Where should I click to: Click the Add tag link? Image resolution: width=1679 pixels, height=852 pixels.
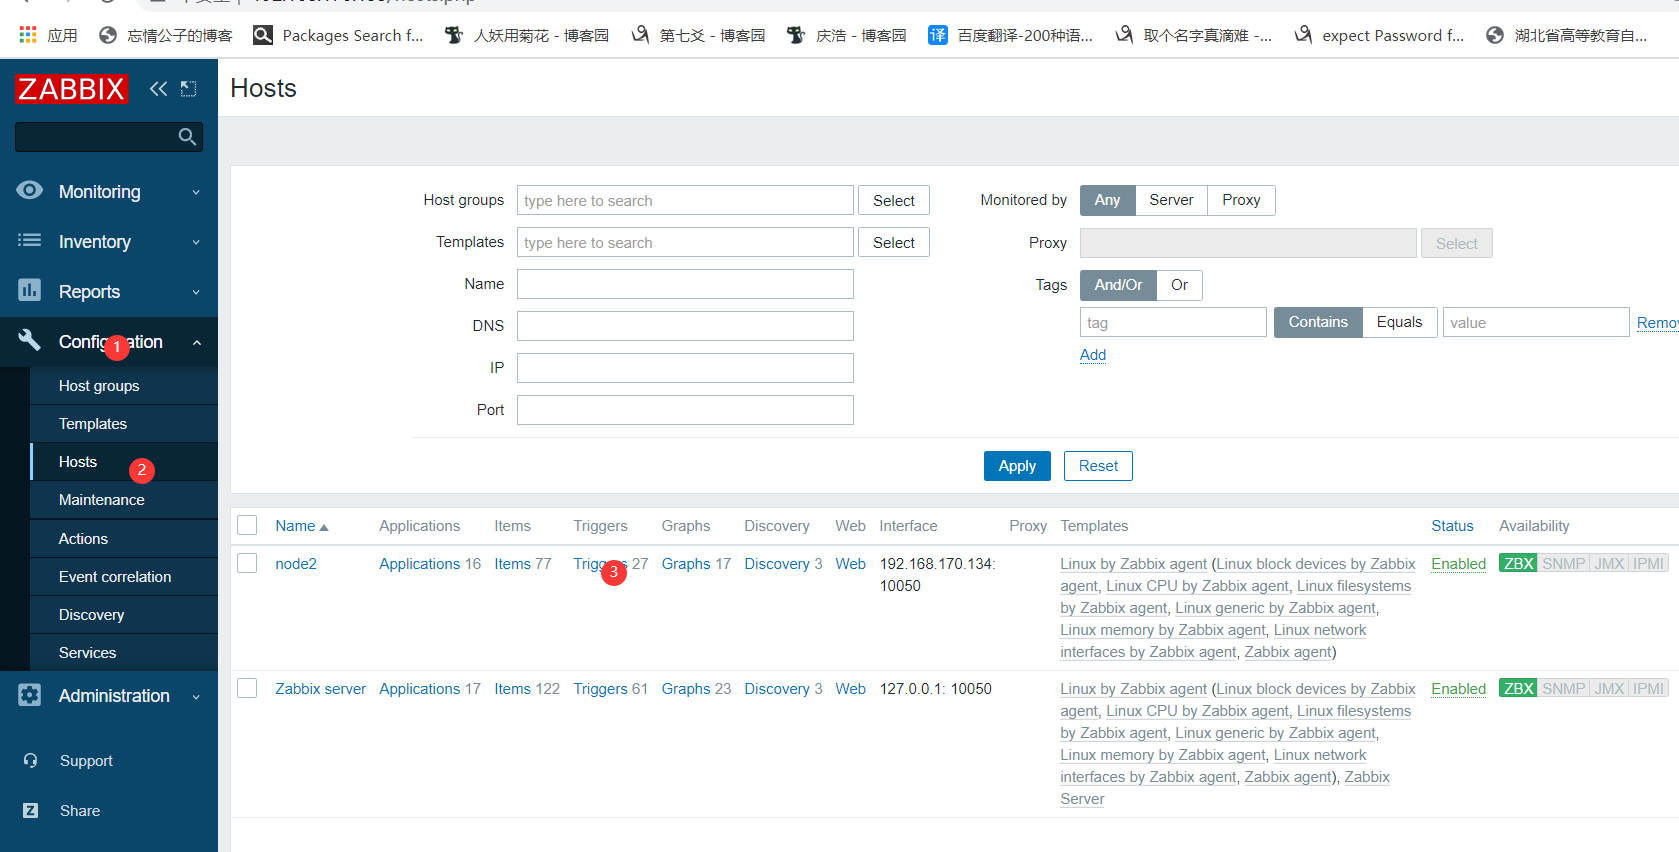(1093, 355)
